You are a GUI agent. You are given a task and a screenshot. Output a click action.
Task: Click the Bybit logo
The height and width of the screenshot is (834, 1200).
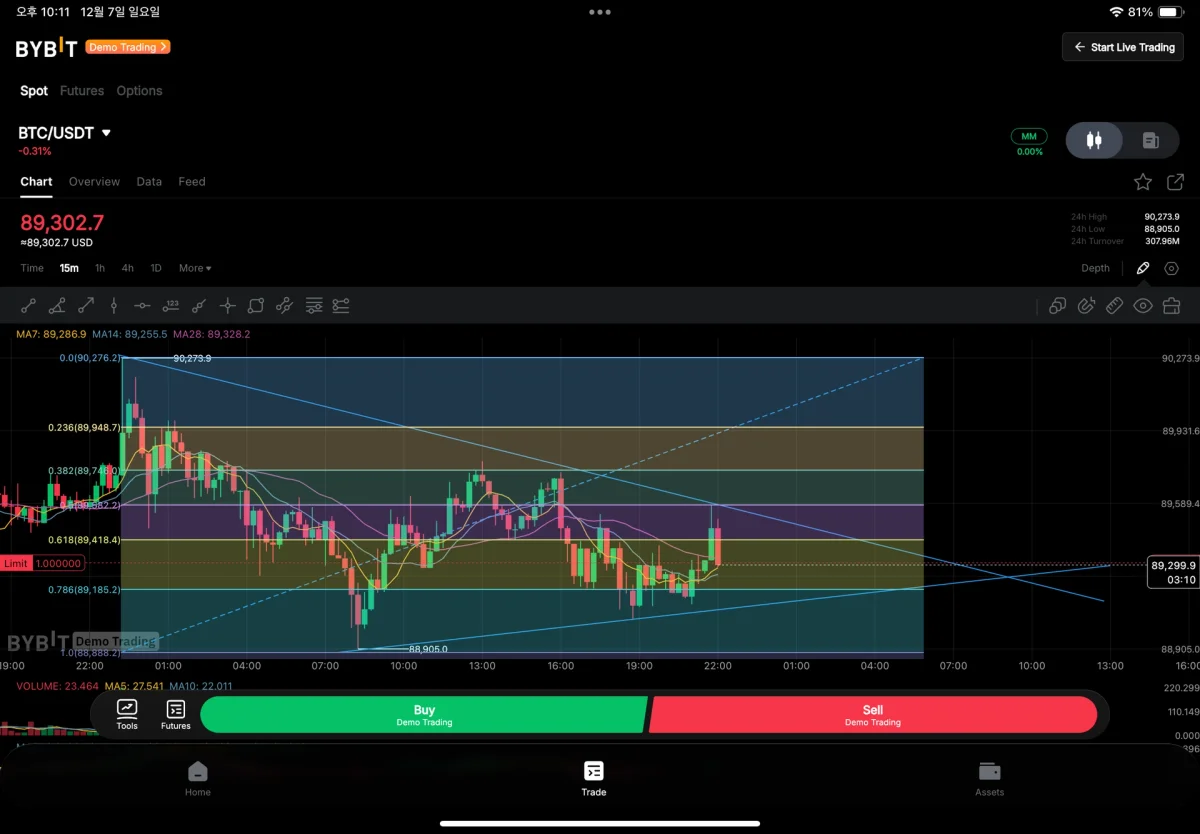46,47
